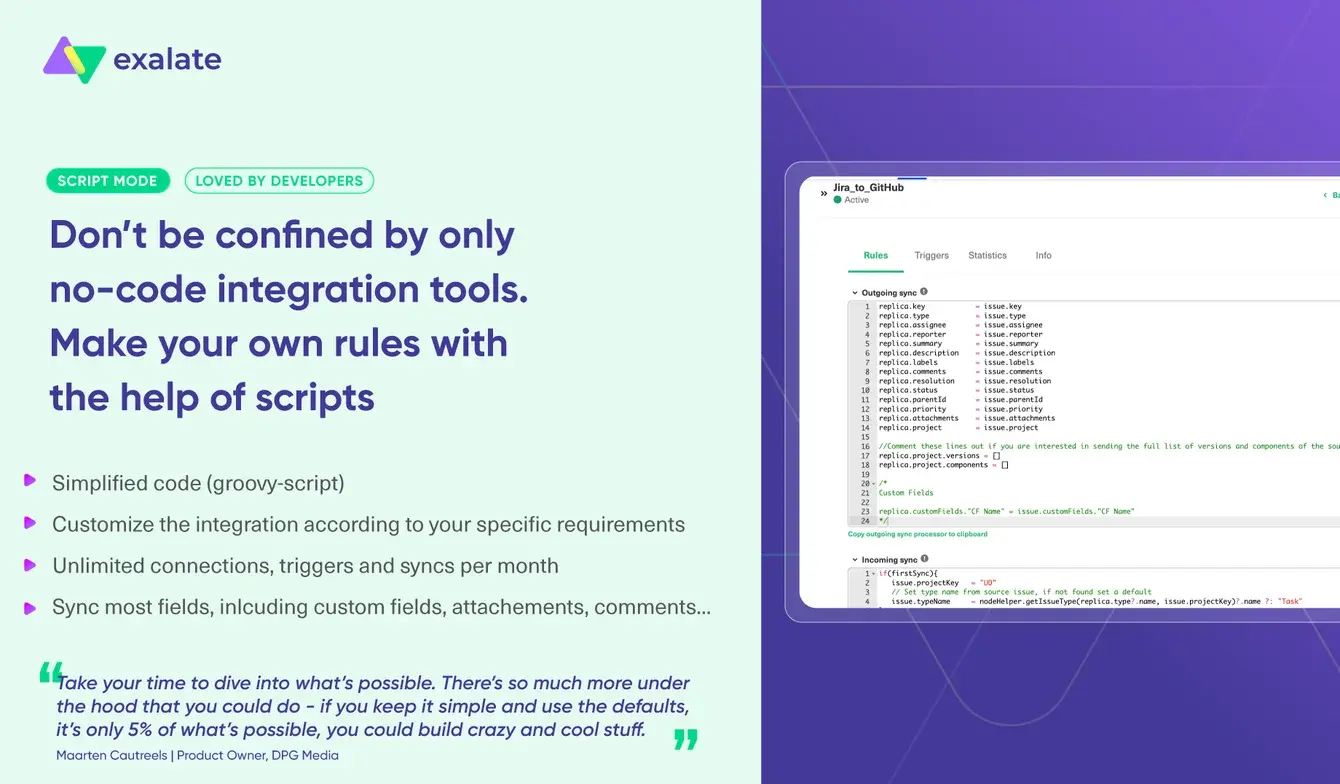This screenshot has height=784, width=1340.
Task: Click Copy outgoing sync processor to clipboard
Action: point(917,534)
